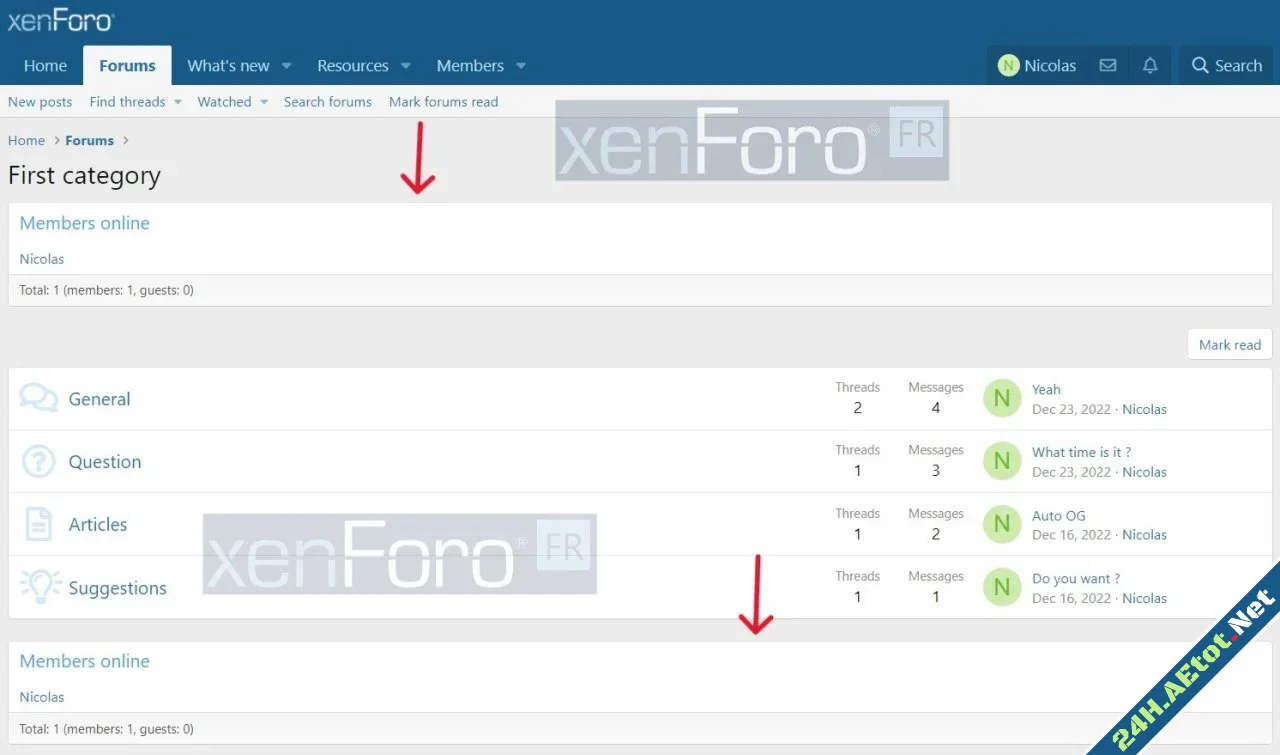
Task: Select the Articles forum document icon
Action: tap(38, 524)
